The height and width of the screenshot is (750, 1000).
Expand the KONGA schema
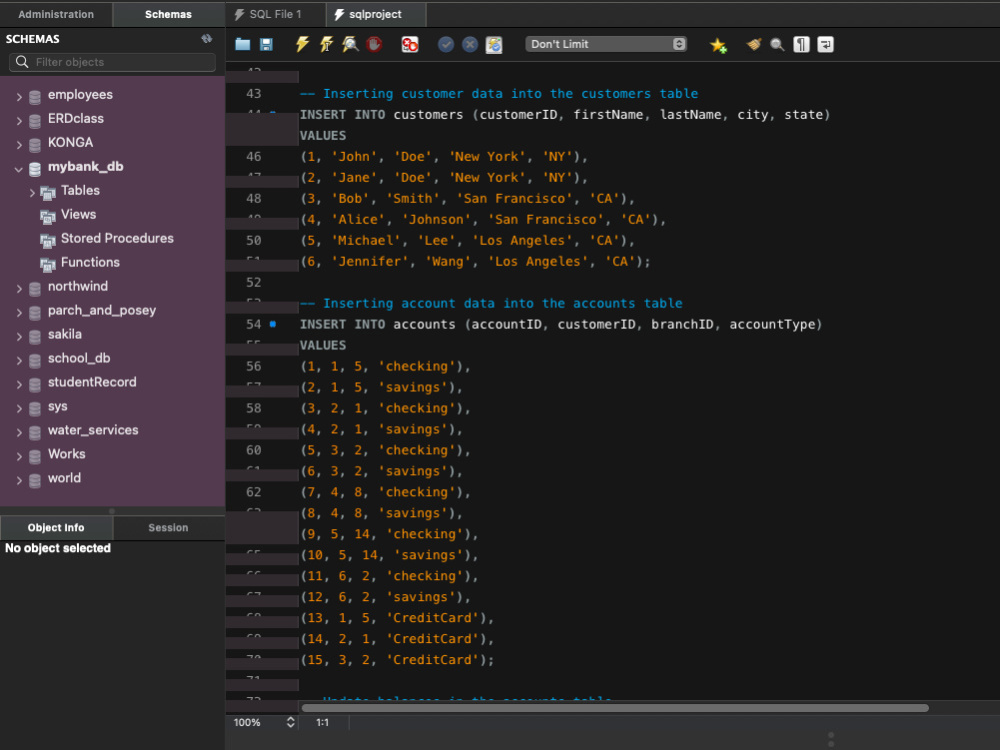(x=18, y=145)
